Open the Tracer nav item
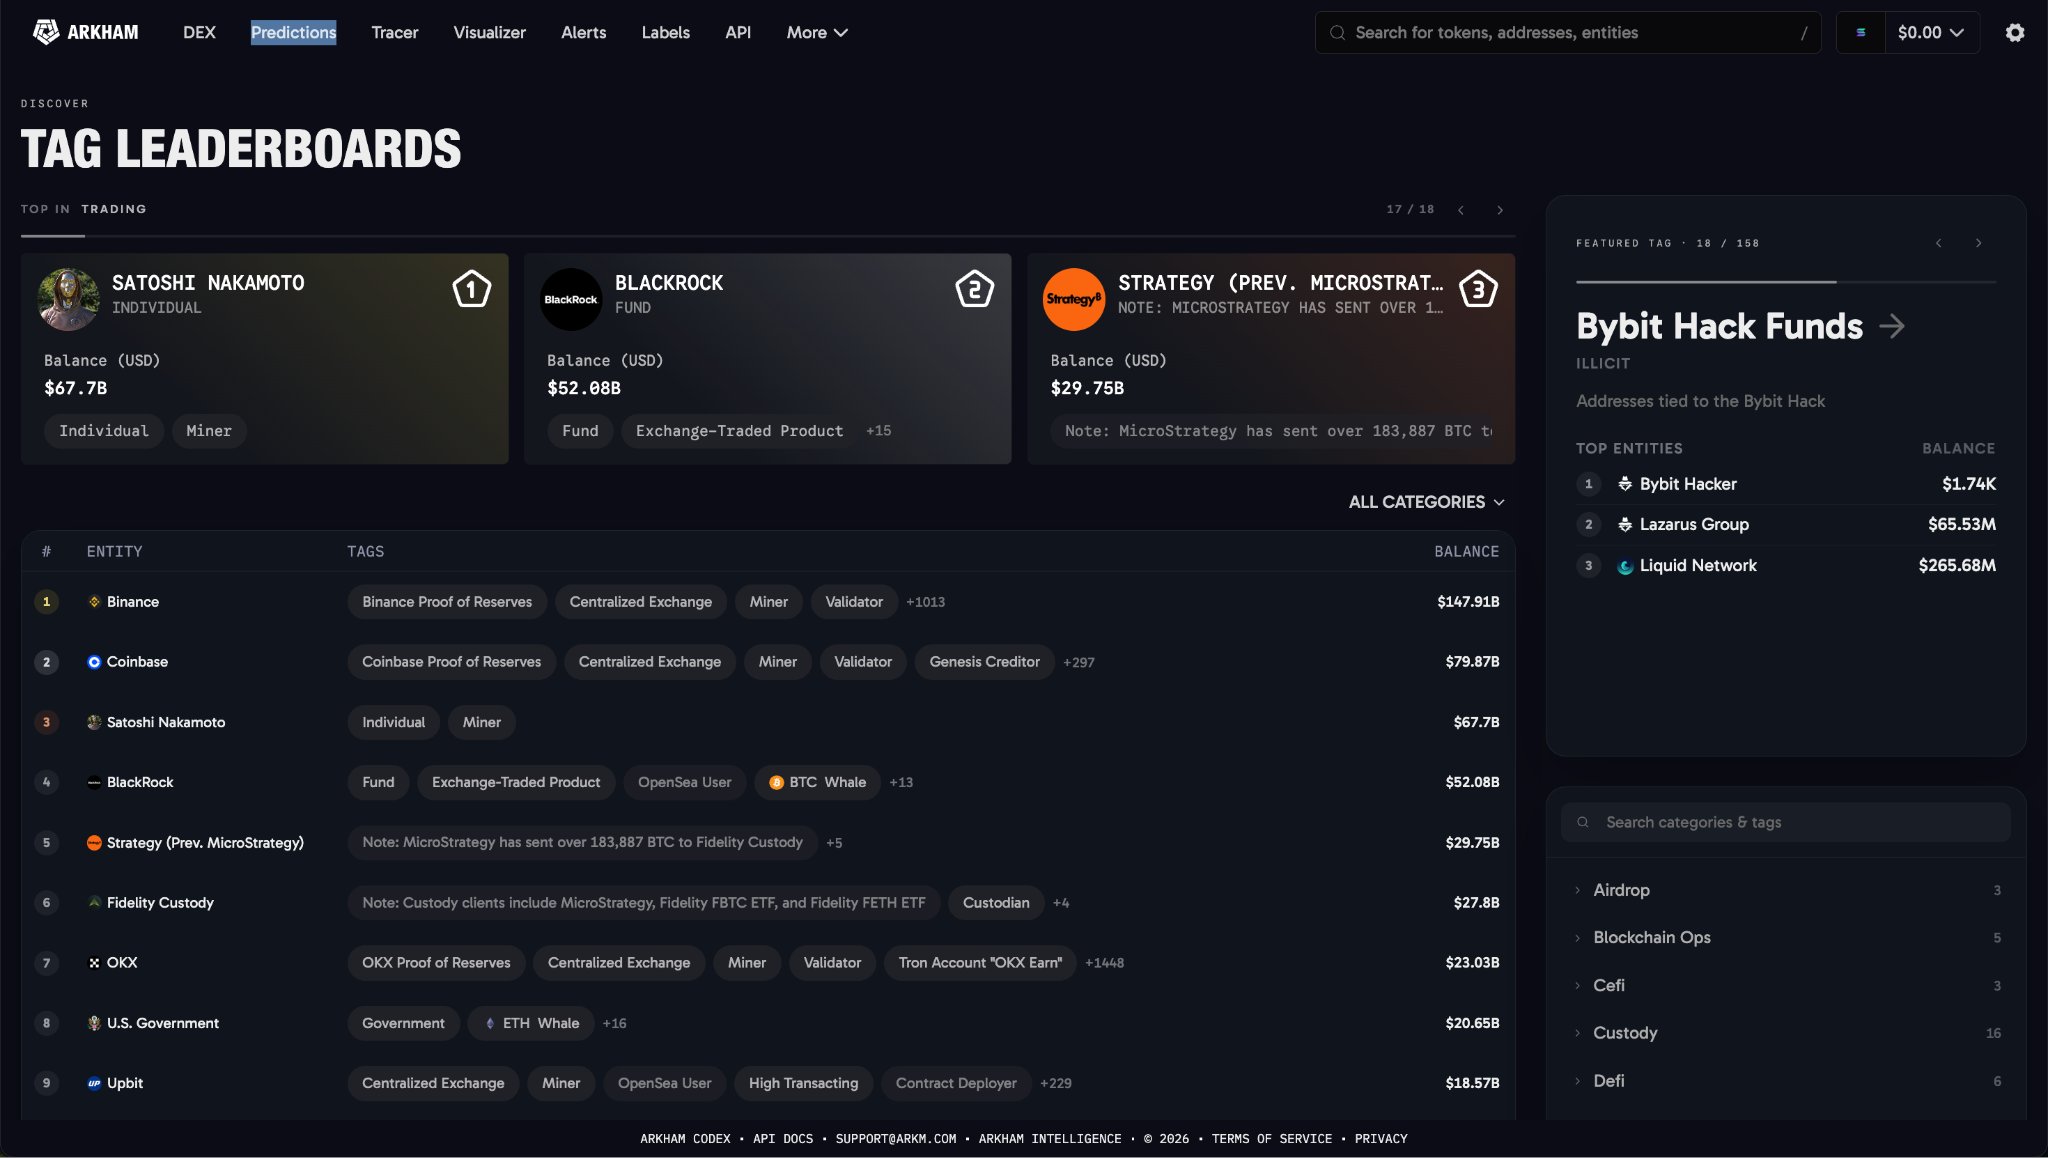This screenshot has width=2048, height=1158. 395,32
